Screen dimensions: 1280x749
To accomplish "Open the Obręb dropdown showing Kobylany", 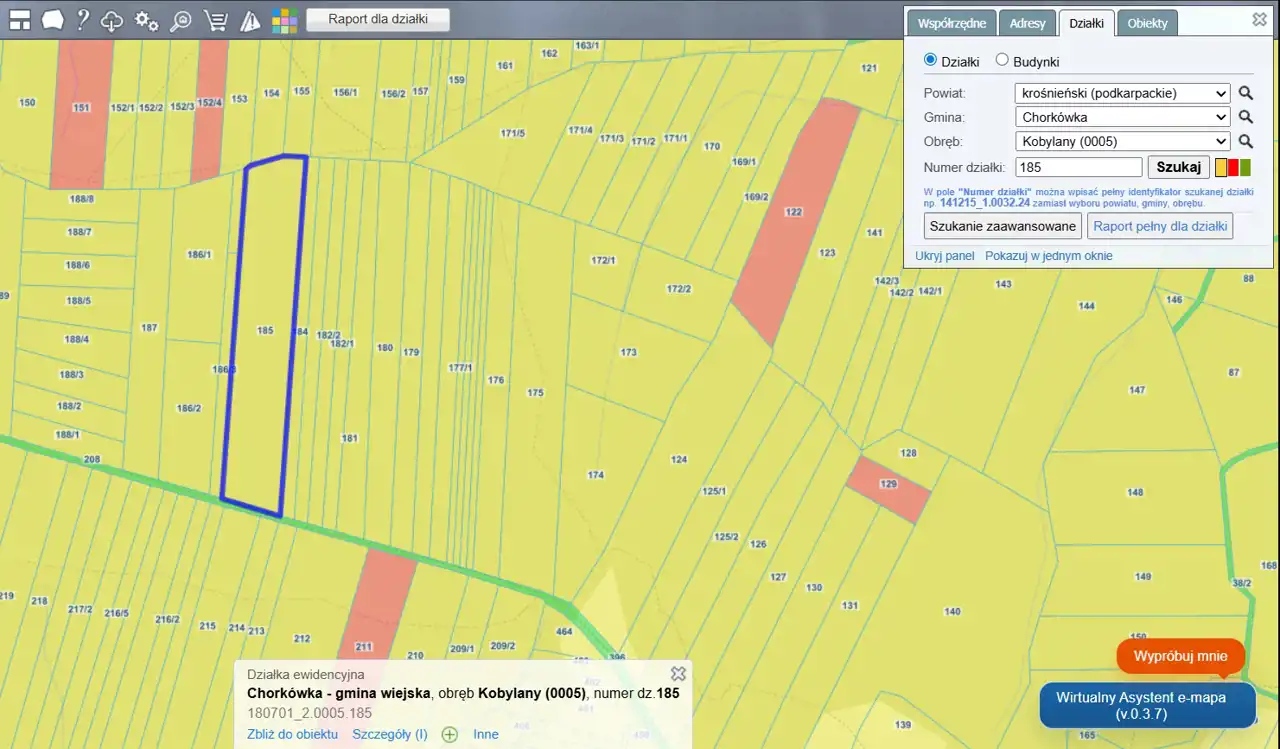I will click(1122, 141).
